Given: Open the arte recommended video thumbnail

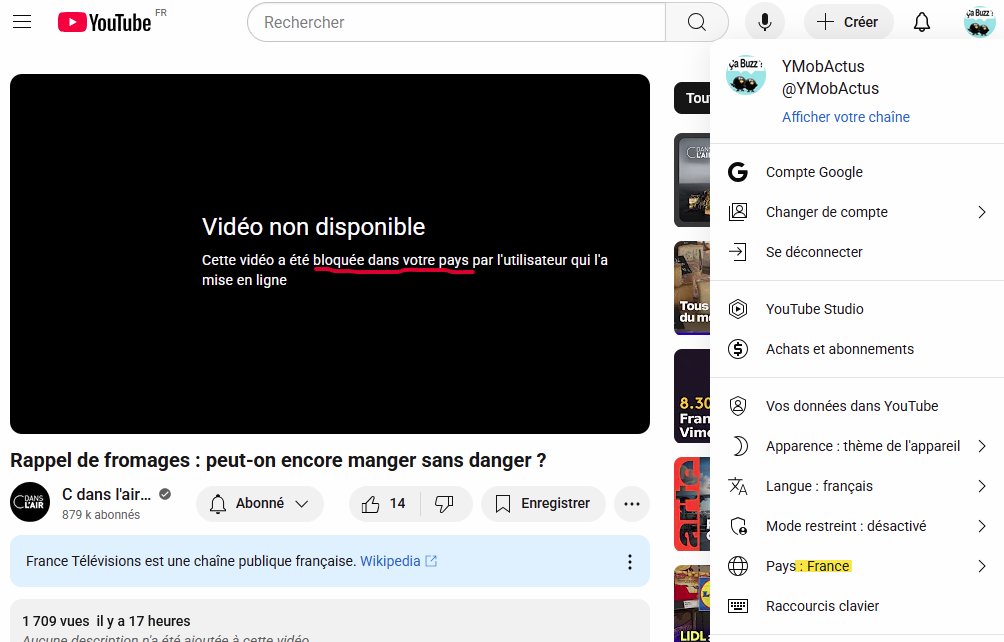Looking at the screenshot, I should tap(692, 504).
